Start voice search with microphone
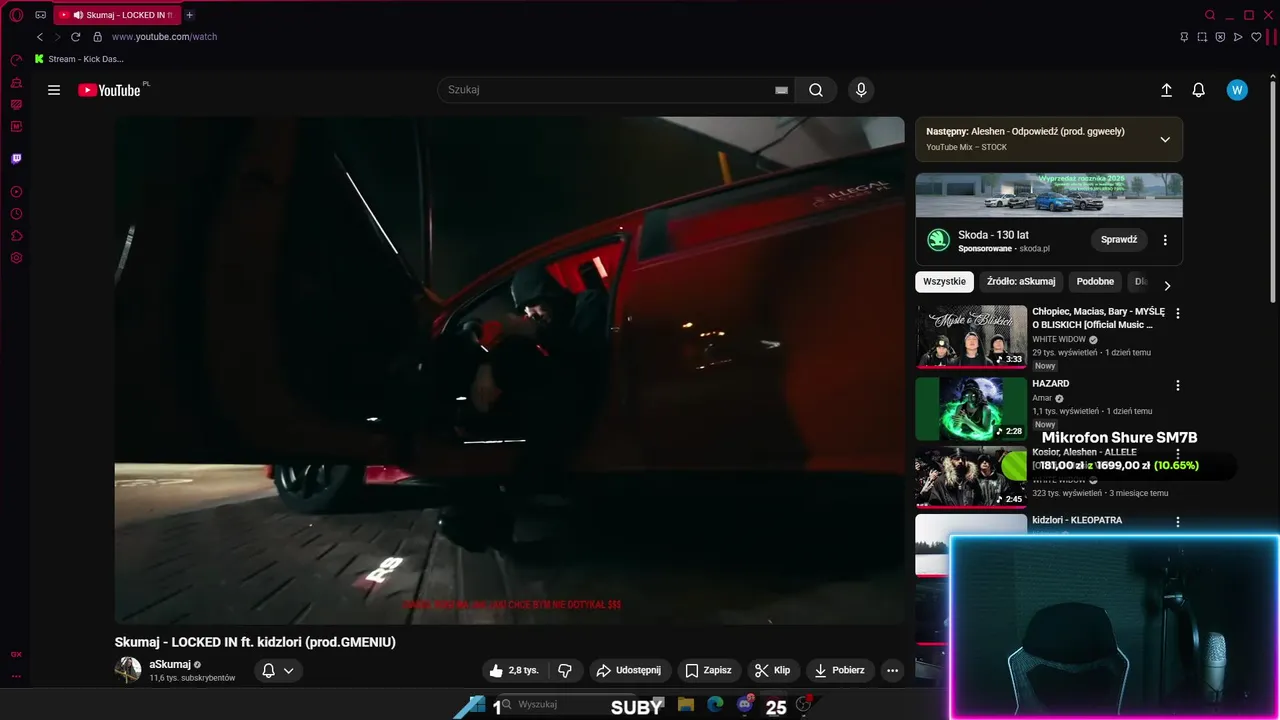1280x720 pixels. (x=861, y=90)
